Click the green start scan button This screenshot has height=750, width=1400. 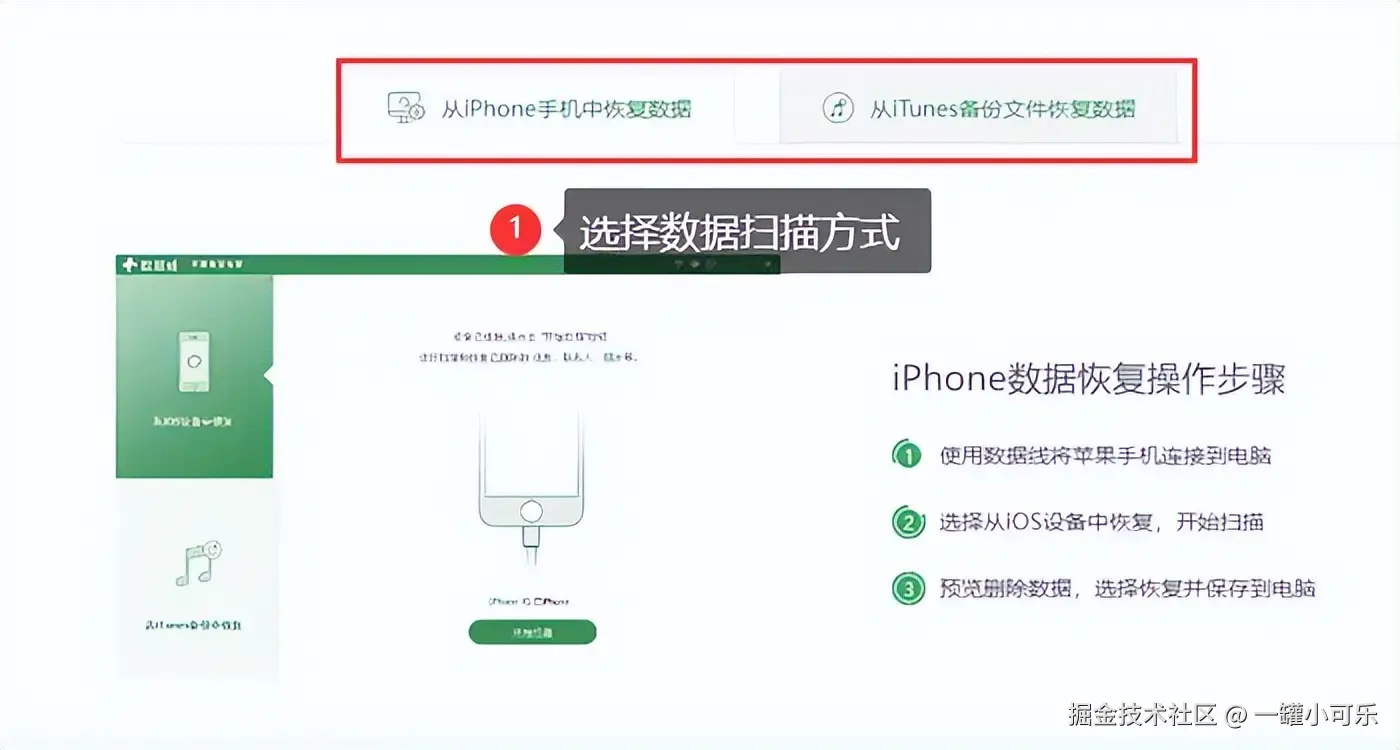coord(533,632)
